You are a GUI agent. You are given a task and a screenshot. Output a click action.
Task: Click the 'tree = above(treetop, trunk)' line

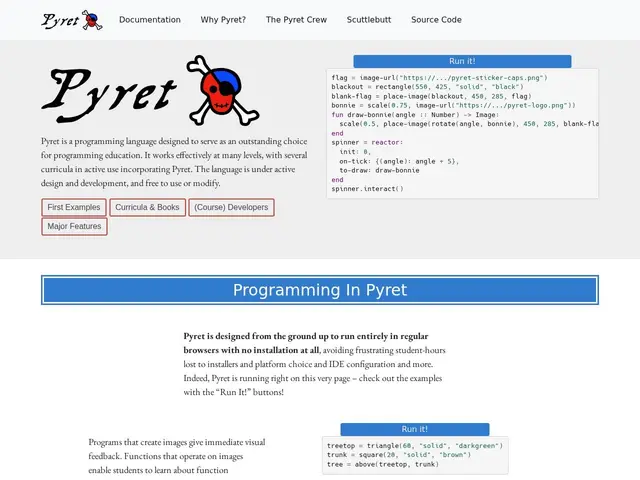click(383, 464)
